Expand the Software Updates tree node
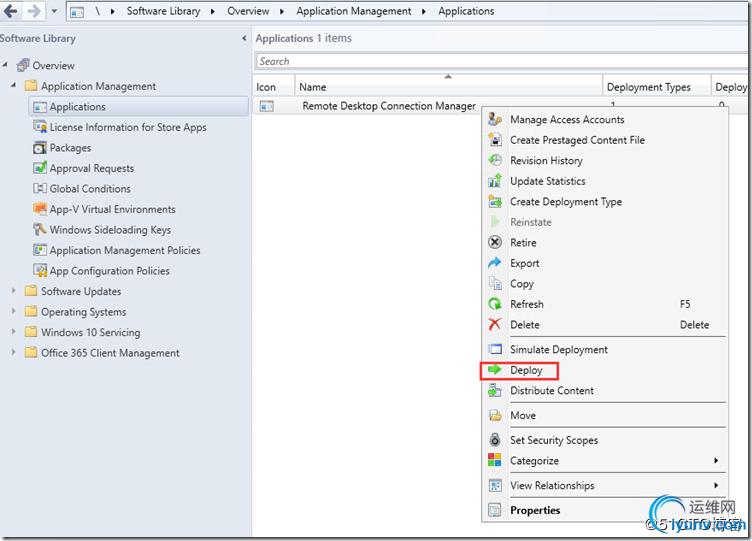The image size is (752, 541). 14,292
